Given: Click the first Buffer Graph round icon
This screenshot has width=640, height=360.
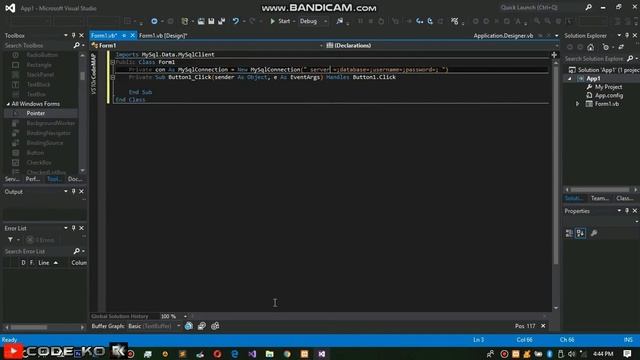Looking at the screenshot, I should click(x=189, y=326).
